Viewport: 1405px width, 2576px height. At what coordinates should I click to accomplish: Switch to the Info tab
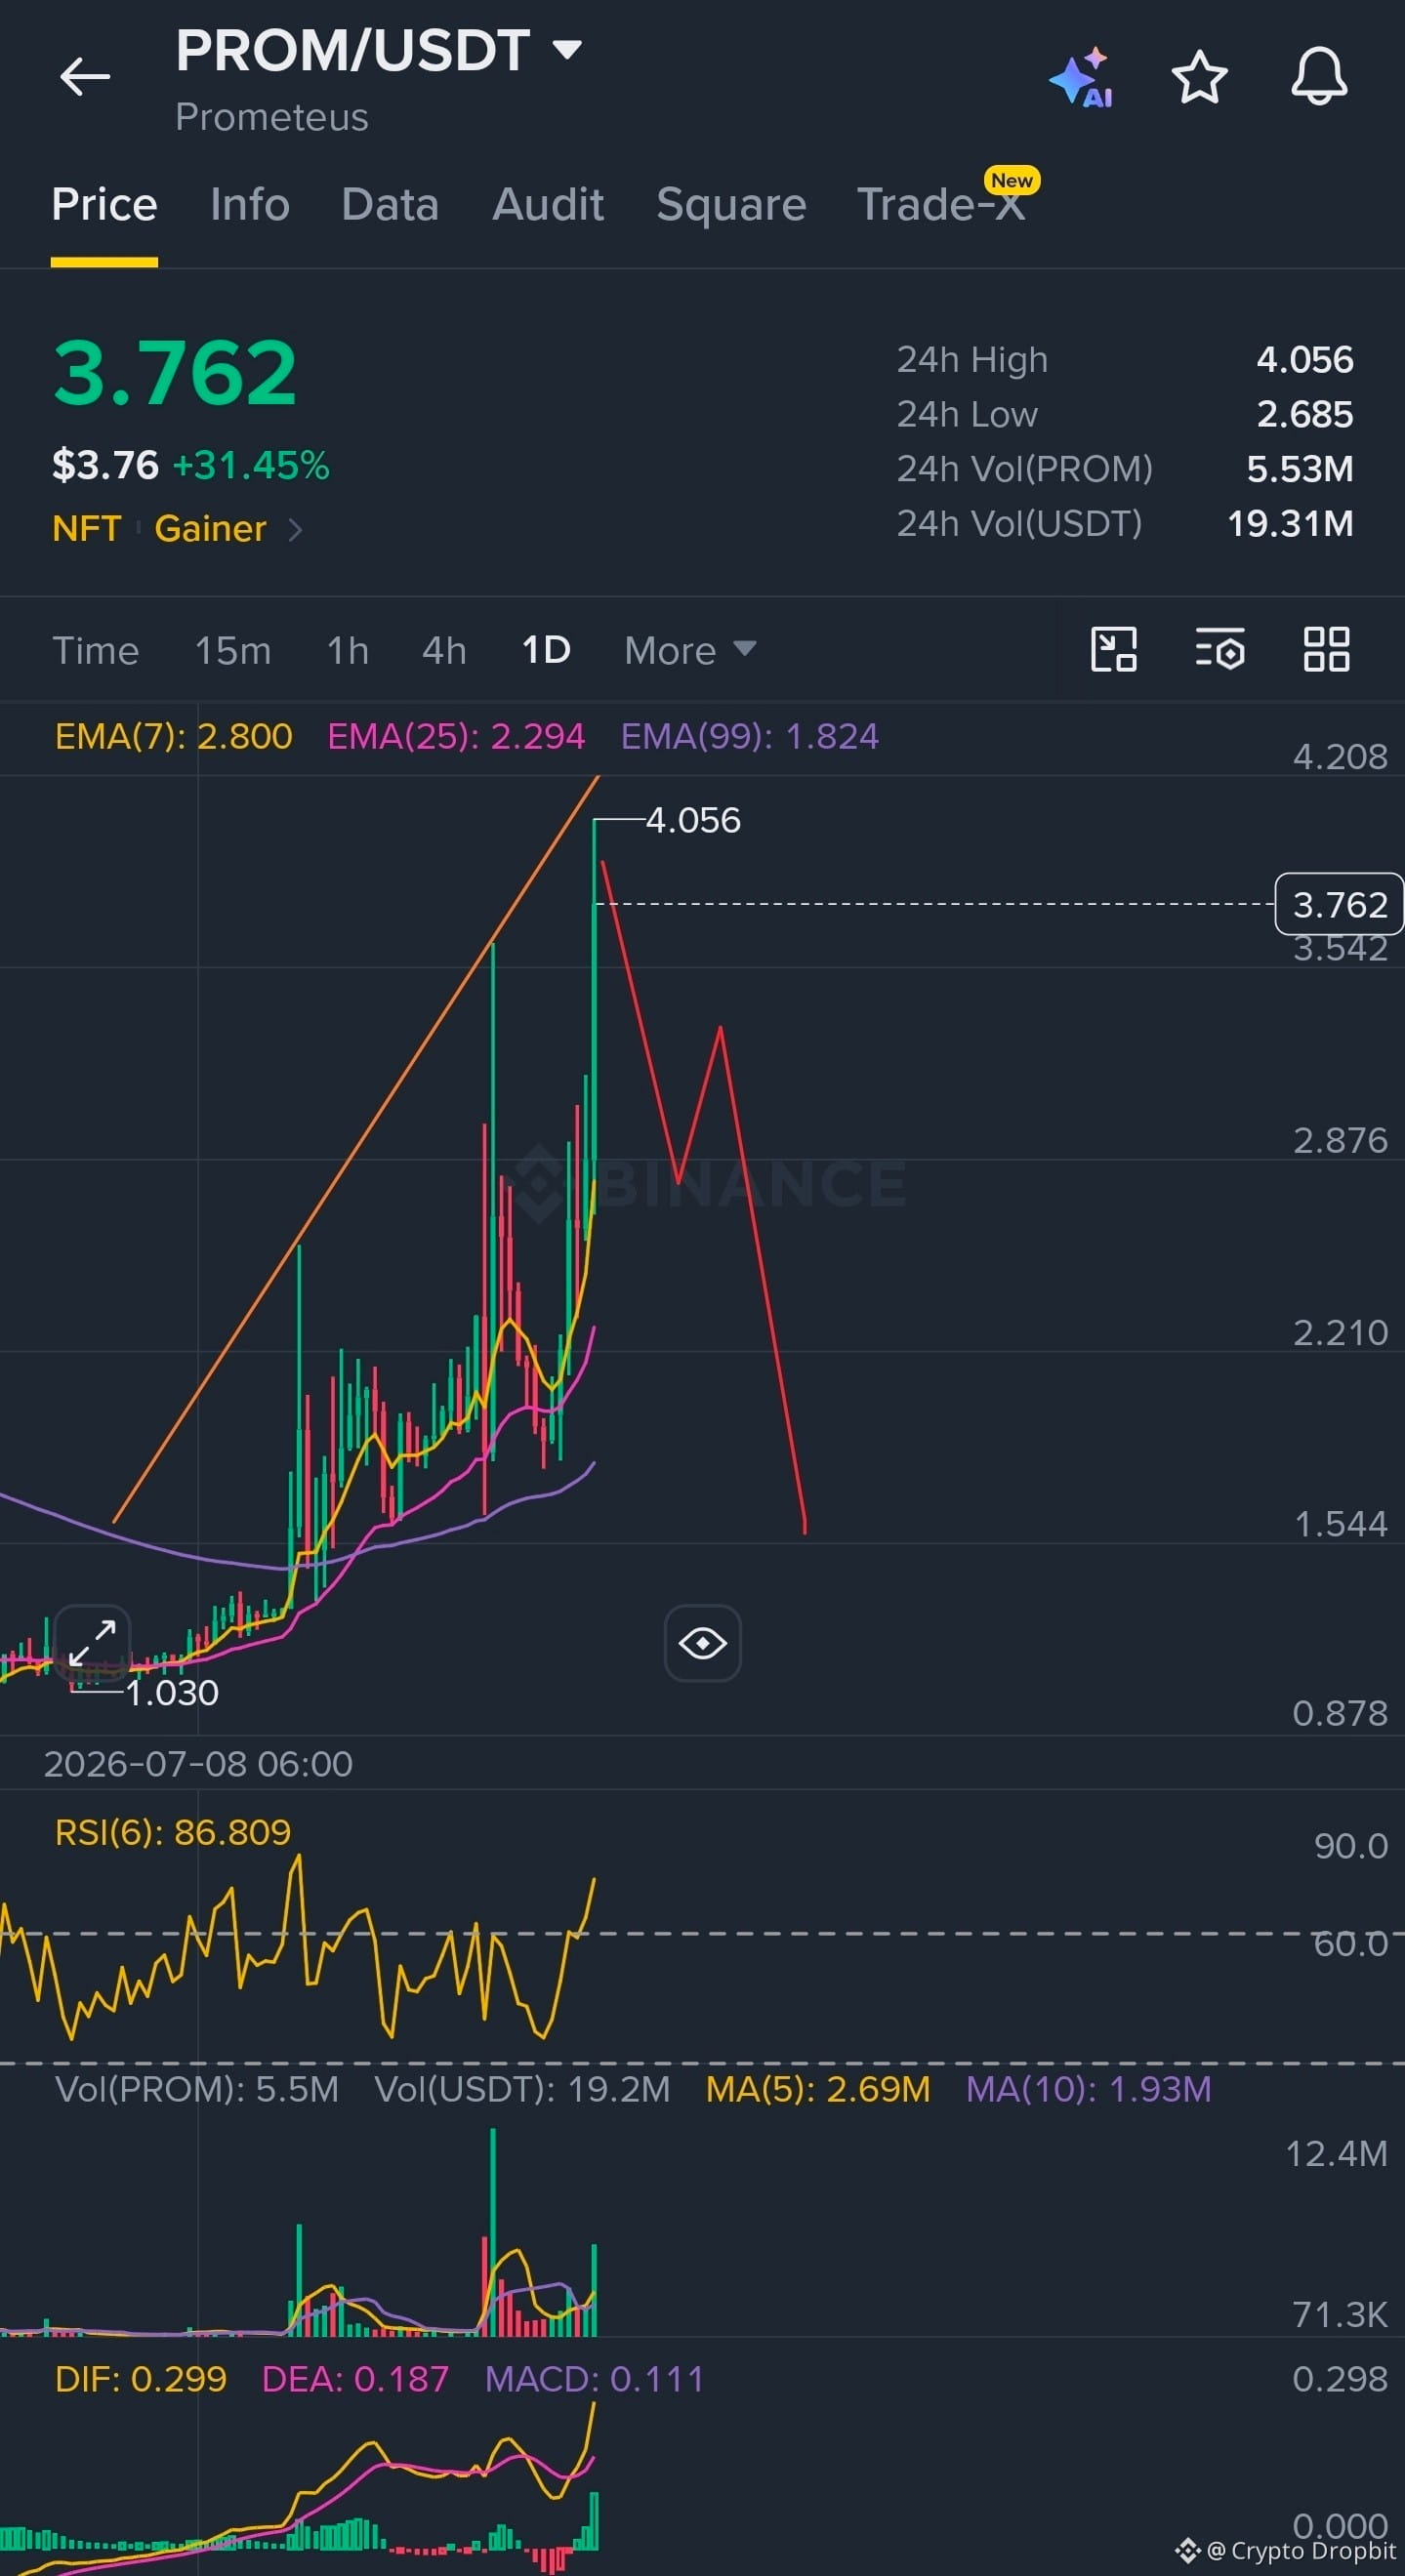250,205
